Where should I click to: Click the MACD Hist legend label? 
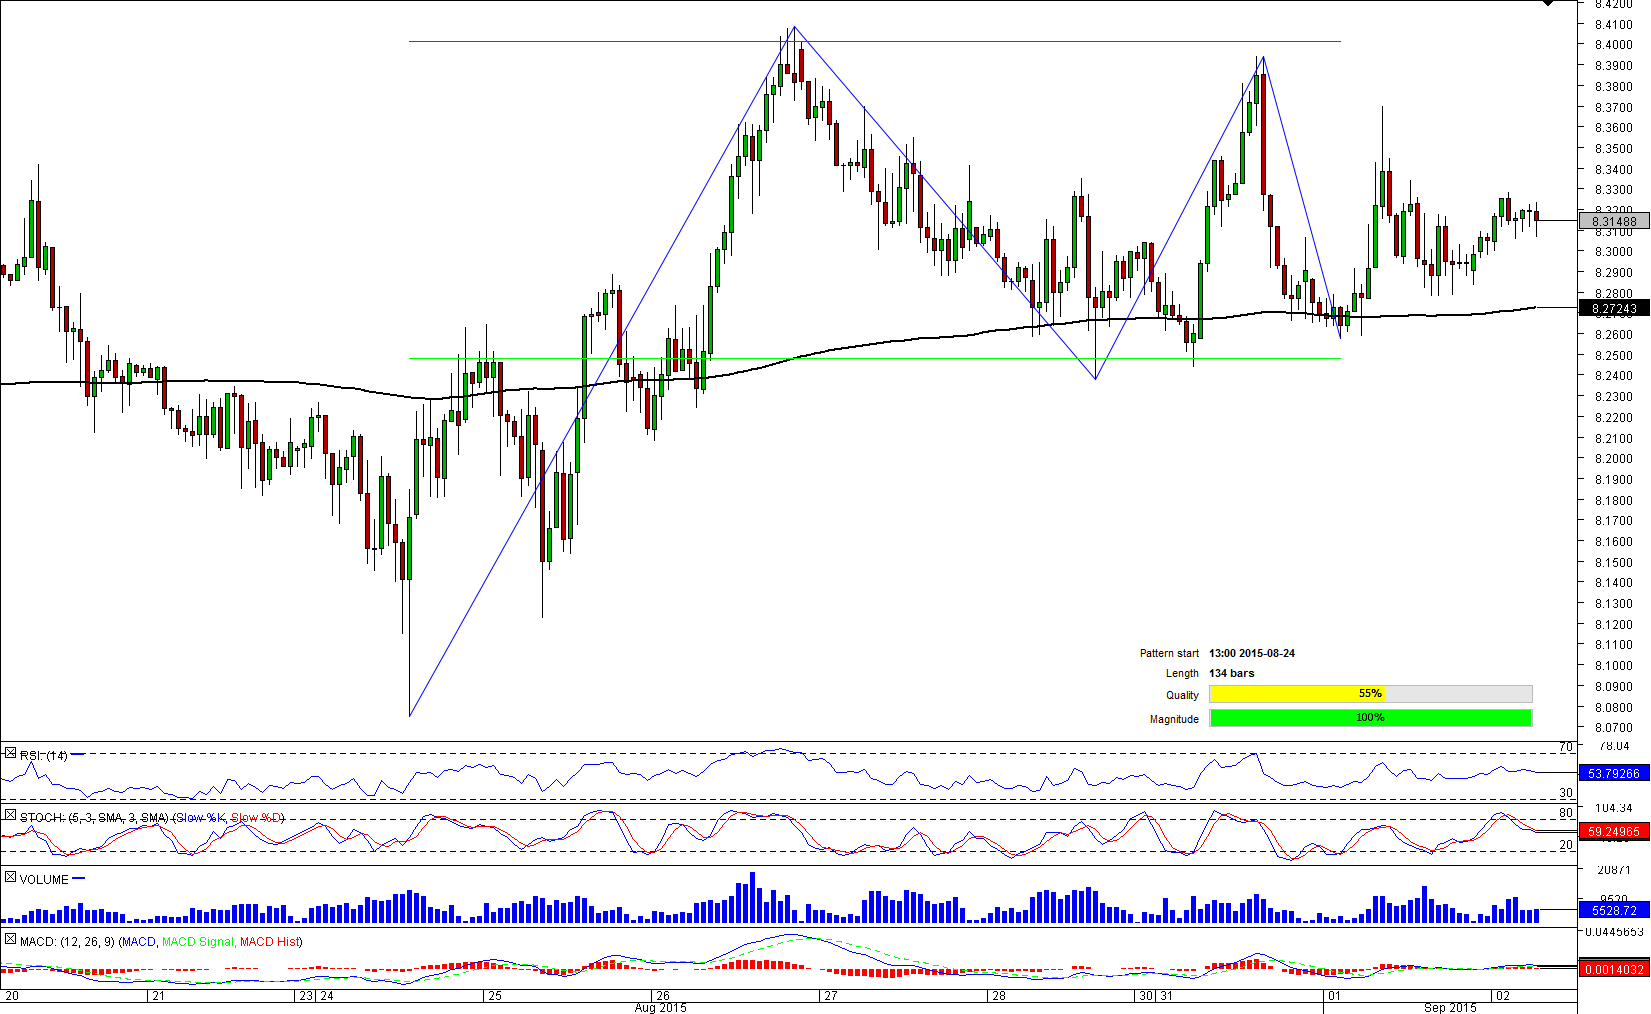[x=270, y=942]
